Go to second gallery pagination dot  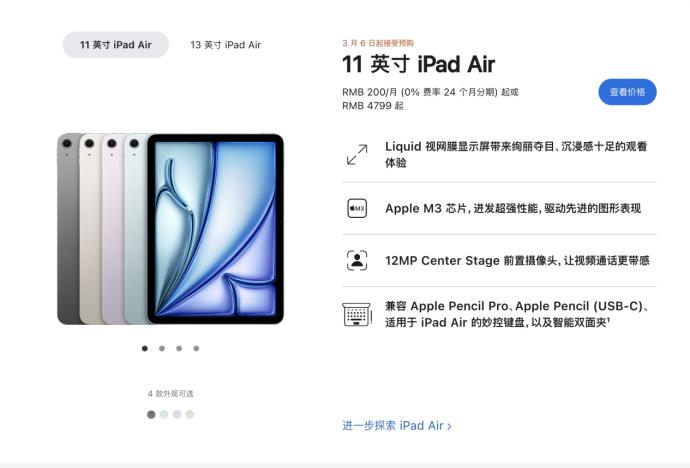(162, 348)
